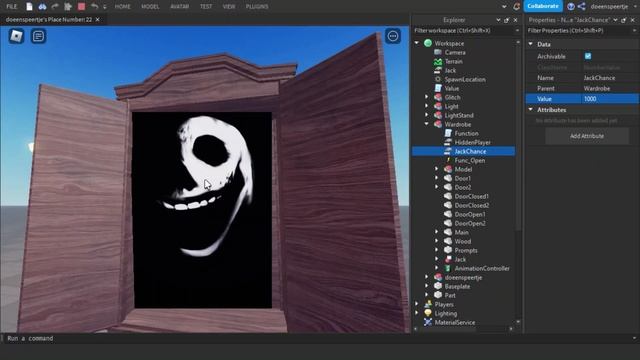Viewport: 640px width, 360px height.
Task: Collapse the Attributes section
Action: (x=531, y=110)
